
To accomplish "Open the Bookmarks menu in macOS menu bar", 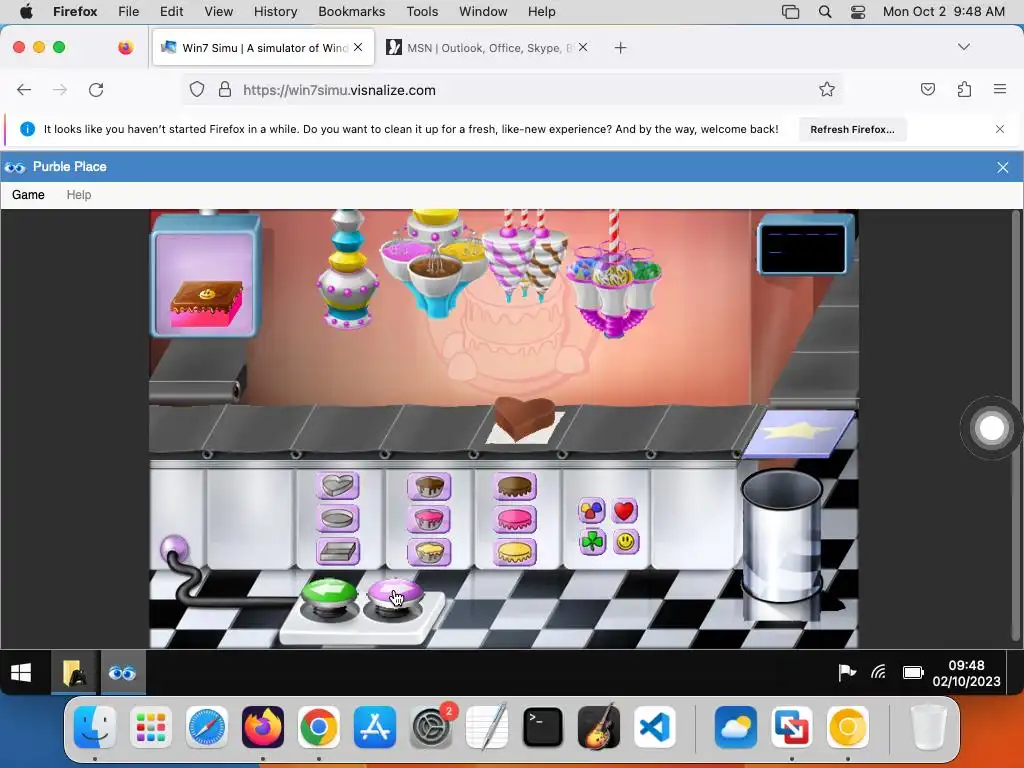I will tap(351, 11).
